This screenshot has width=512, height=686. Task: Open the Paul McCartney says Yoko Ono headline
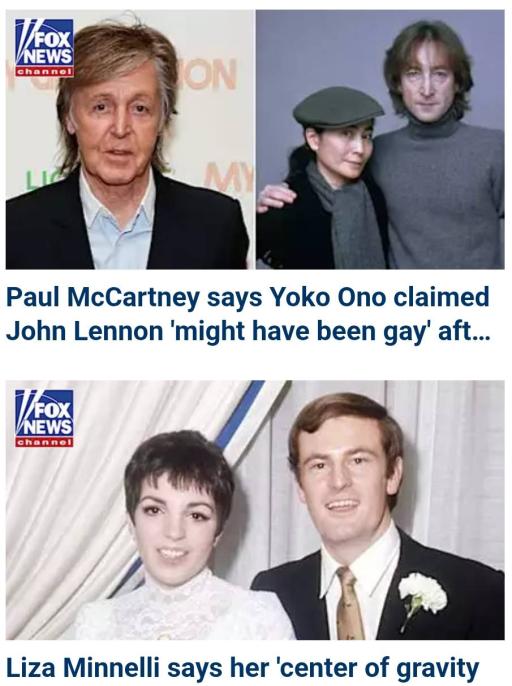click(x=248, y=314)
